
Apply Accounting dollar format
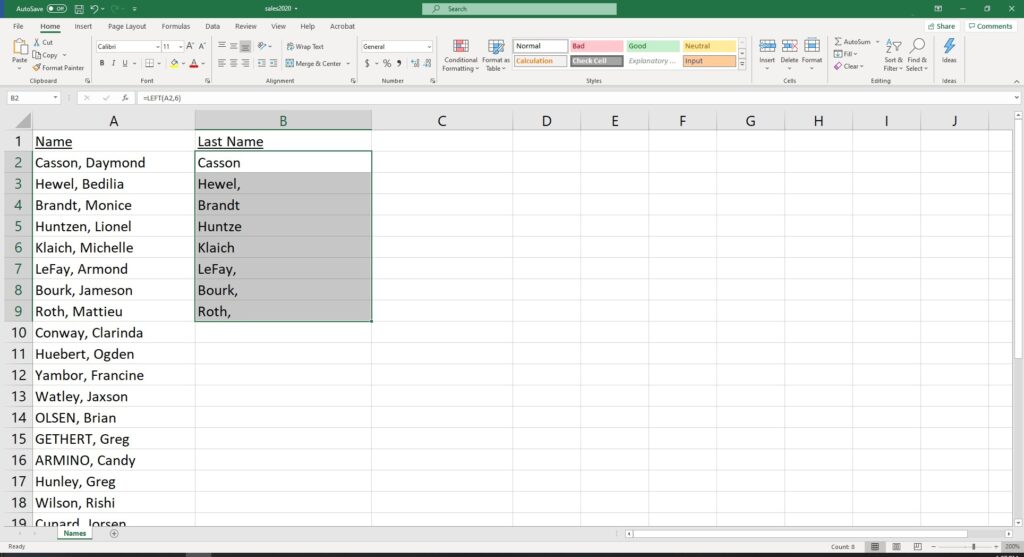tap(367, 63)
